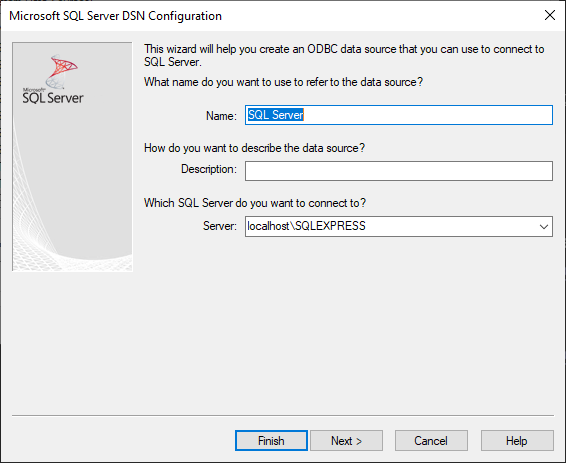Screen dimensions: 566x463
Task: Click the 'Name:' label
Action: [221, 116]
